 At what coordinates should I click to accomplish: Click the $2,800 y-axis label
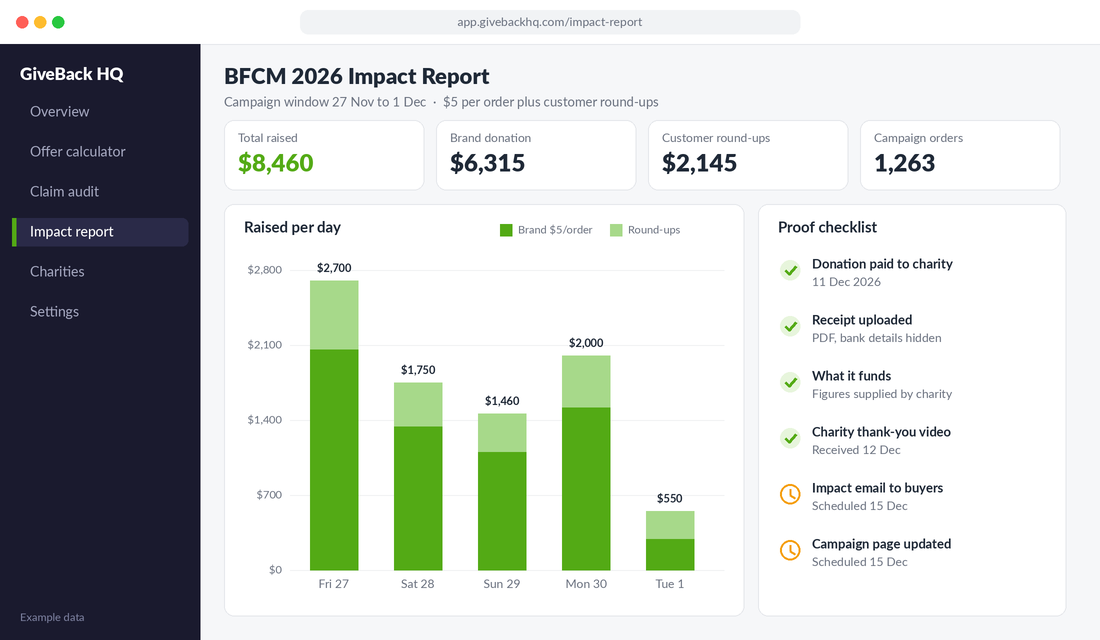264,270
